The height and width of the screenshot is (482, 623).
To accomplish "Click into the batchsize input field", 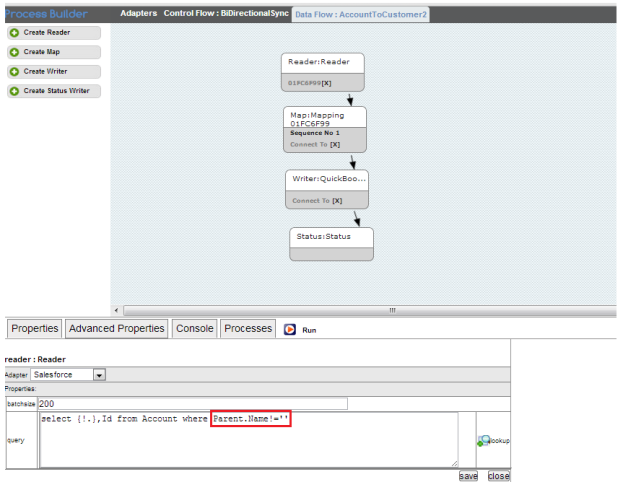I will pos(192,404).
